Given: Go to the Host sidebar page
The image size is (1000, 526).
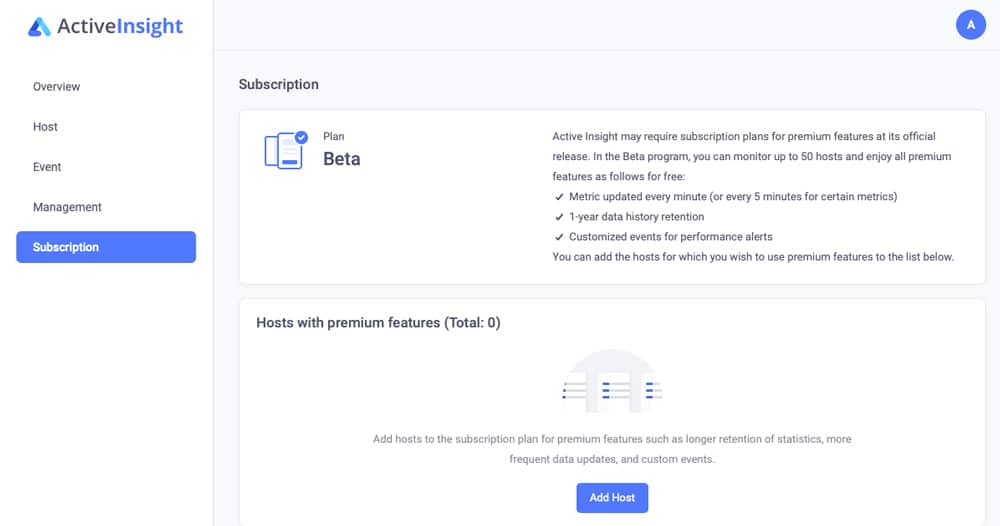Looking at the screenshot, I should pyautogui.click(x=45, y=127).
